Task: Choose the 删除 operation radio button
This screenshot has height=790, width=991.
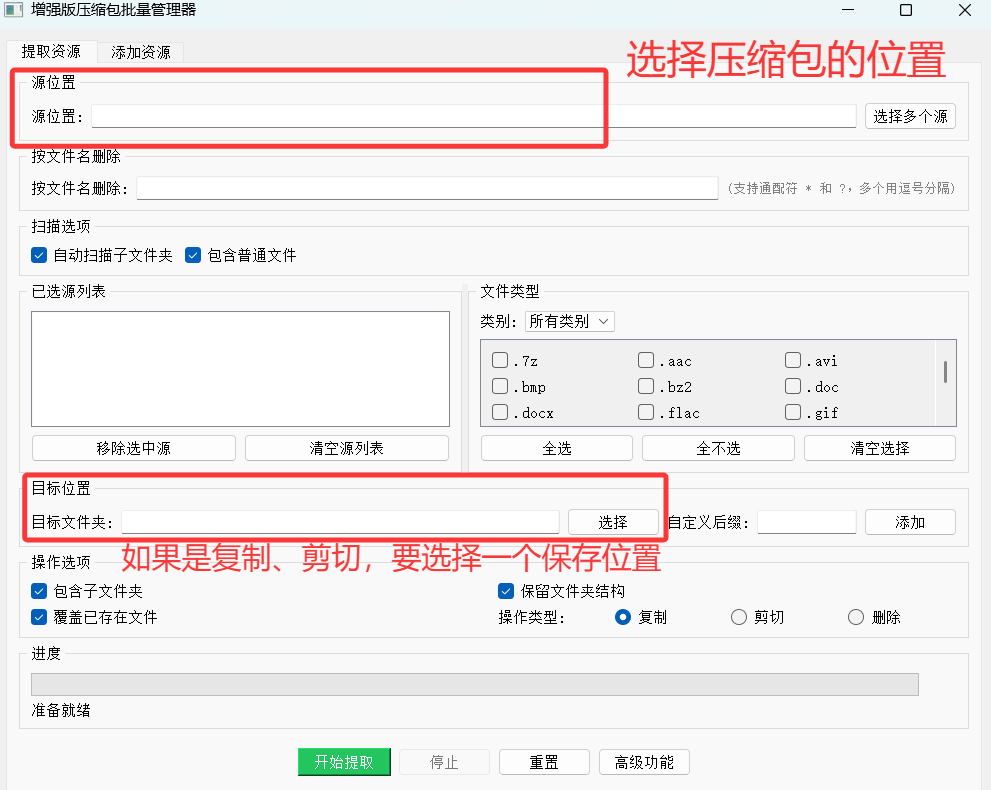Action: pyautogui.click(x=856, y=617)
